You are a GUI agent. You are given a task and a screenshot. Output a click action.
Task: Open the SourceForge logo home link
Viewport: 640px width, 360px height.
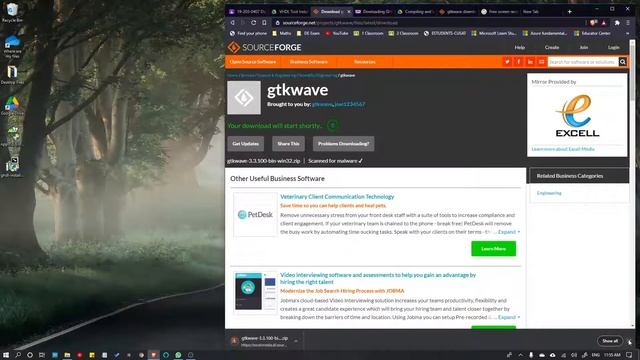[x=264, y=47]
